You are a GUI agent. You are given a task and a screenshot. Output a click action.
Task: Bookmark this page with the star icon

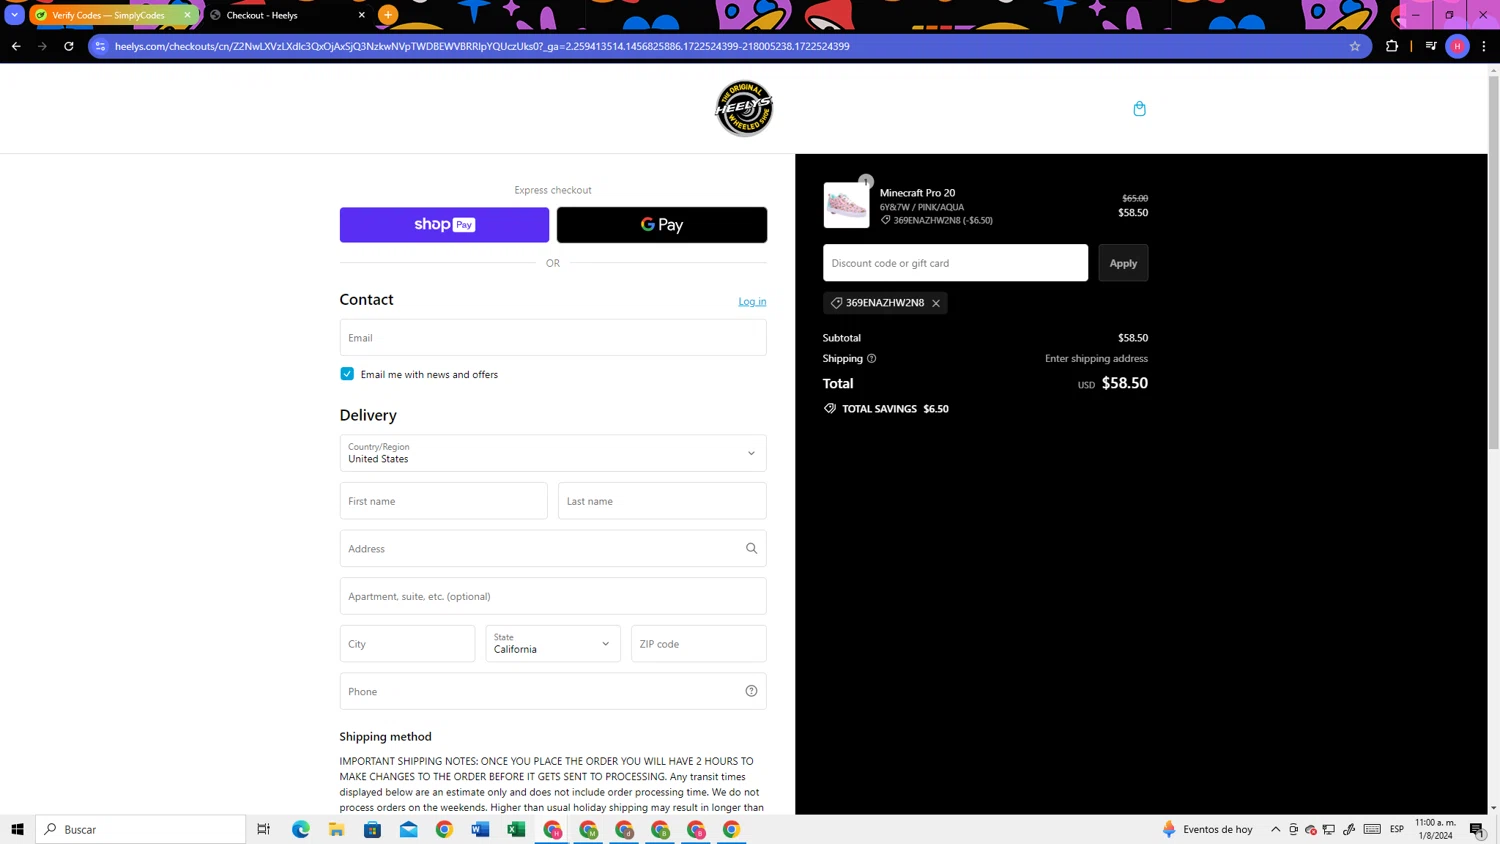[x=1355, y=46]
